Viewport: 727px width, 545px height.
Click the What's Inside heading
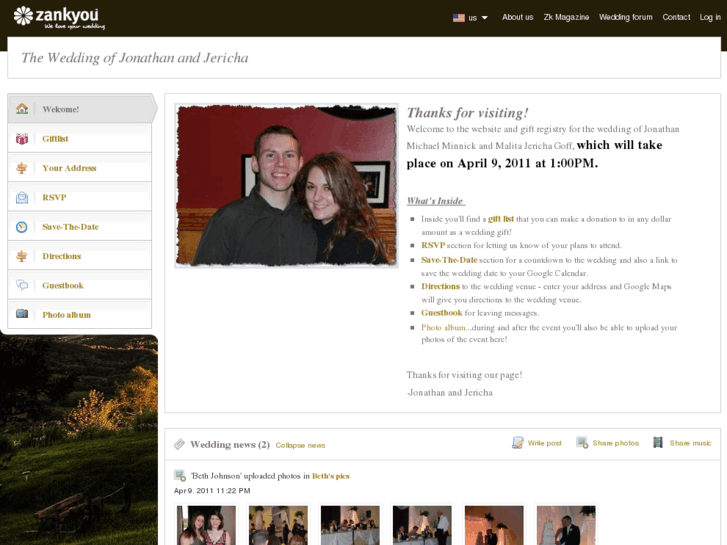pyautogui.click(x=435, y=201)
